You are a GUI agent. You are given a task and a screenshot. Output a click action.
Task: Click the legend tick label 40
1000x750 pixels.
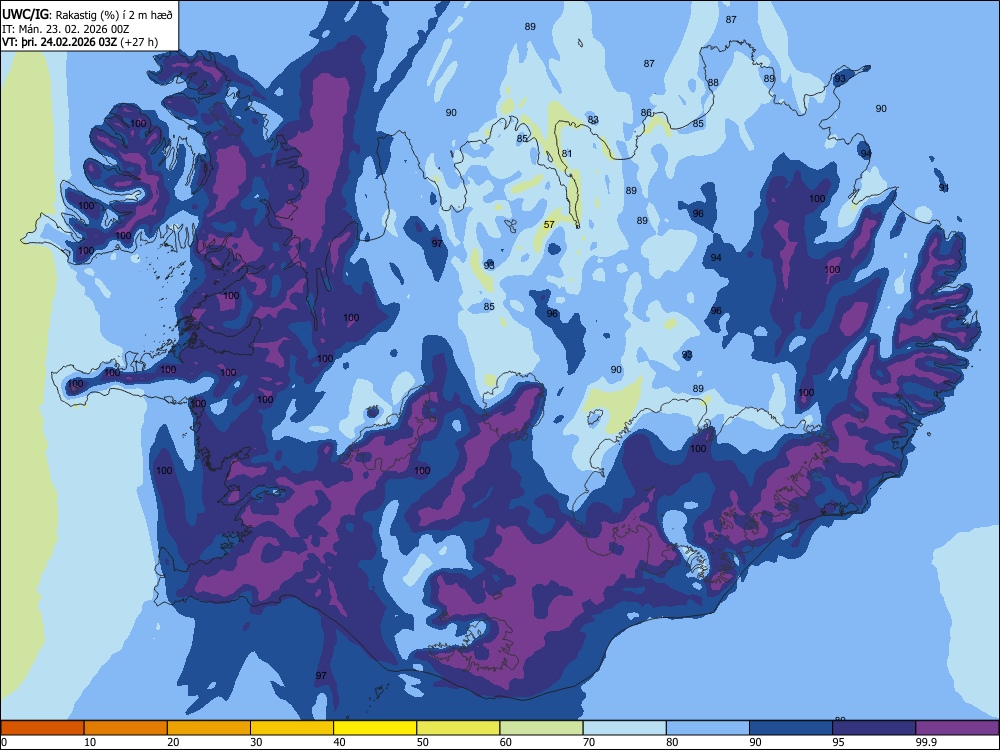pos(339,742)
